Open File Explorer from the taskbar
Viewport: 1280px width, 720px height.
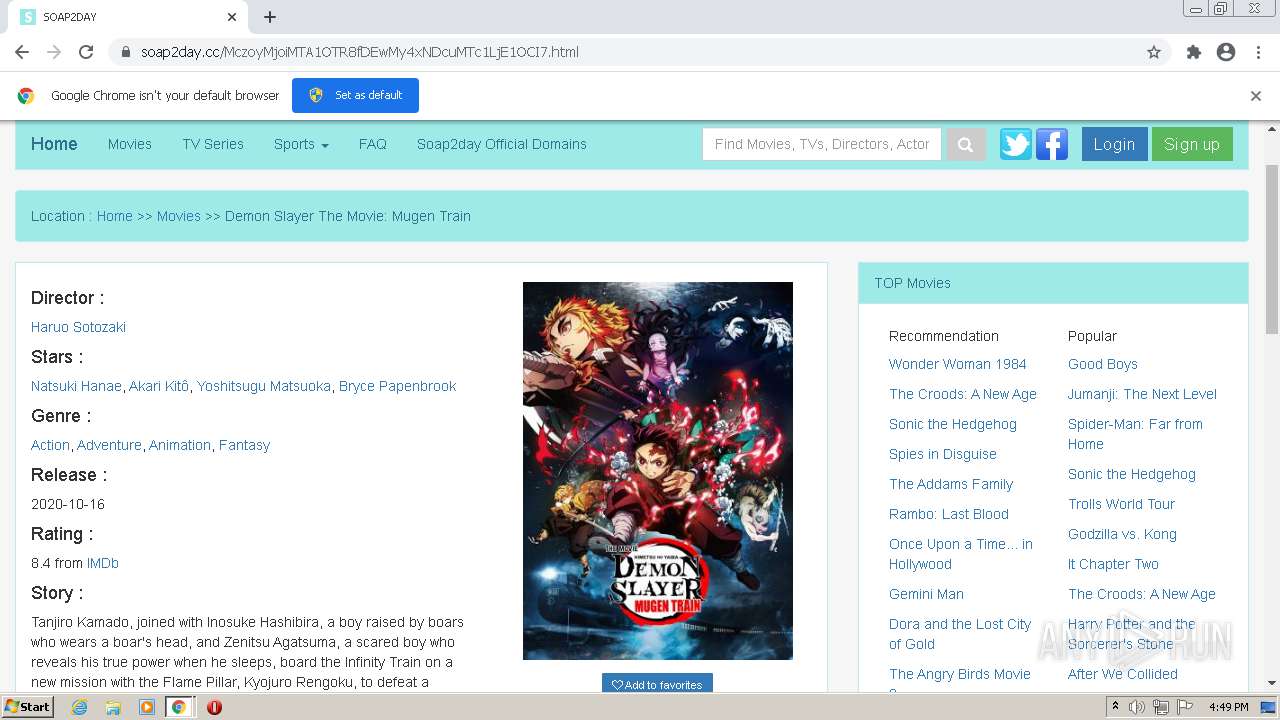coord(113,707)
